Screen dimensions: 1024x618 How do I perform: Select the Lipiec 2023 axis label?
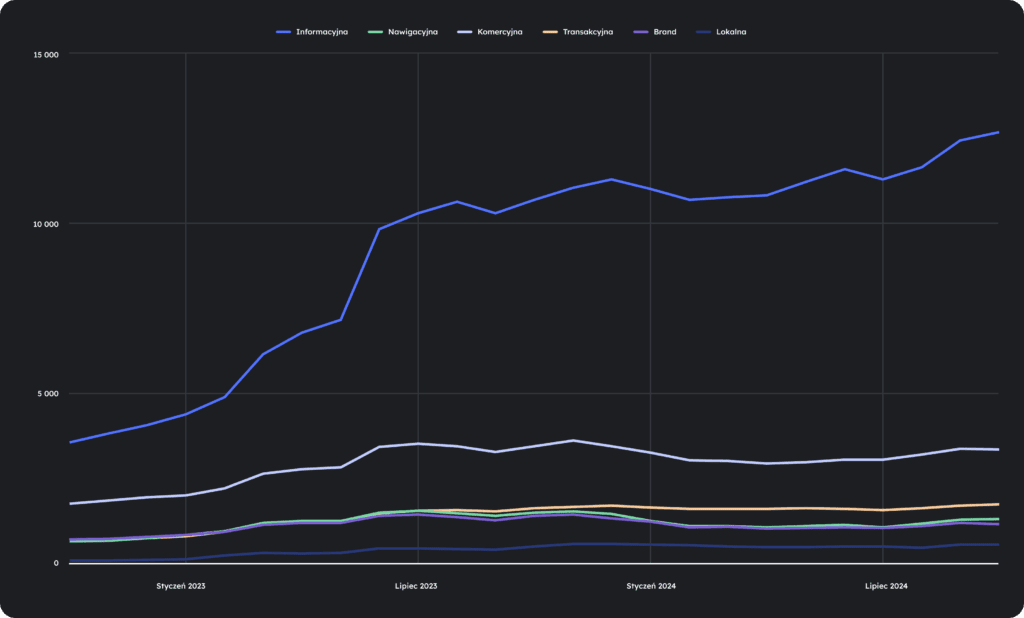[x=416, y=586]
